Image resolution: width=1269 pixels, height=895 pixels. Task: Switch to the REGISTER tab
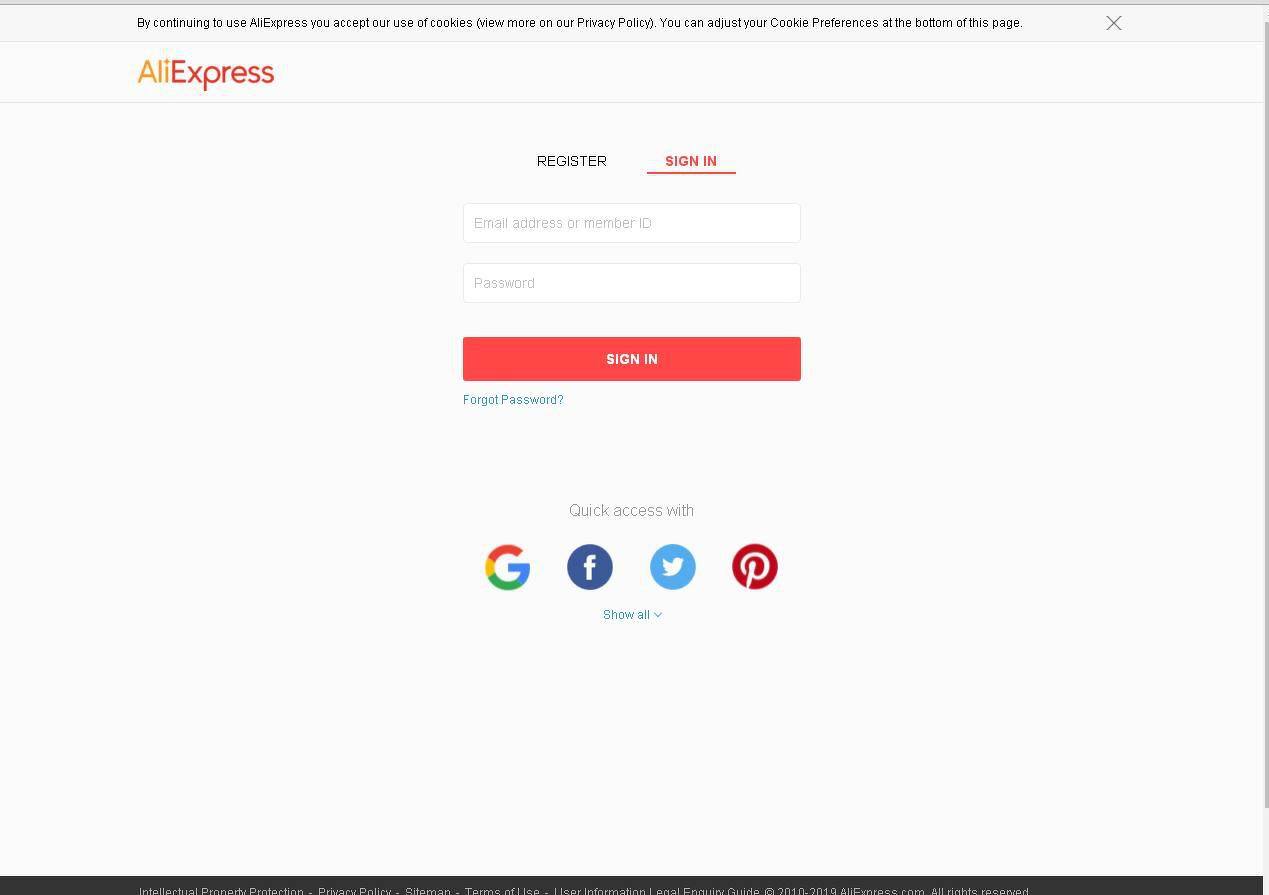(x=572, y=161)
